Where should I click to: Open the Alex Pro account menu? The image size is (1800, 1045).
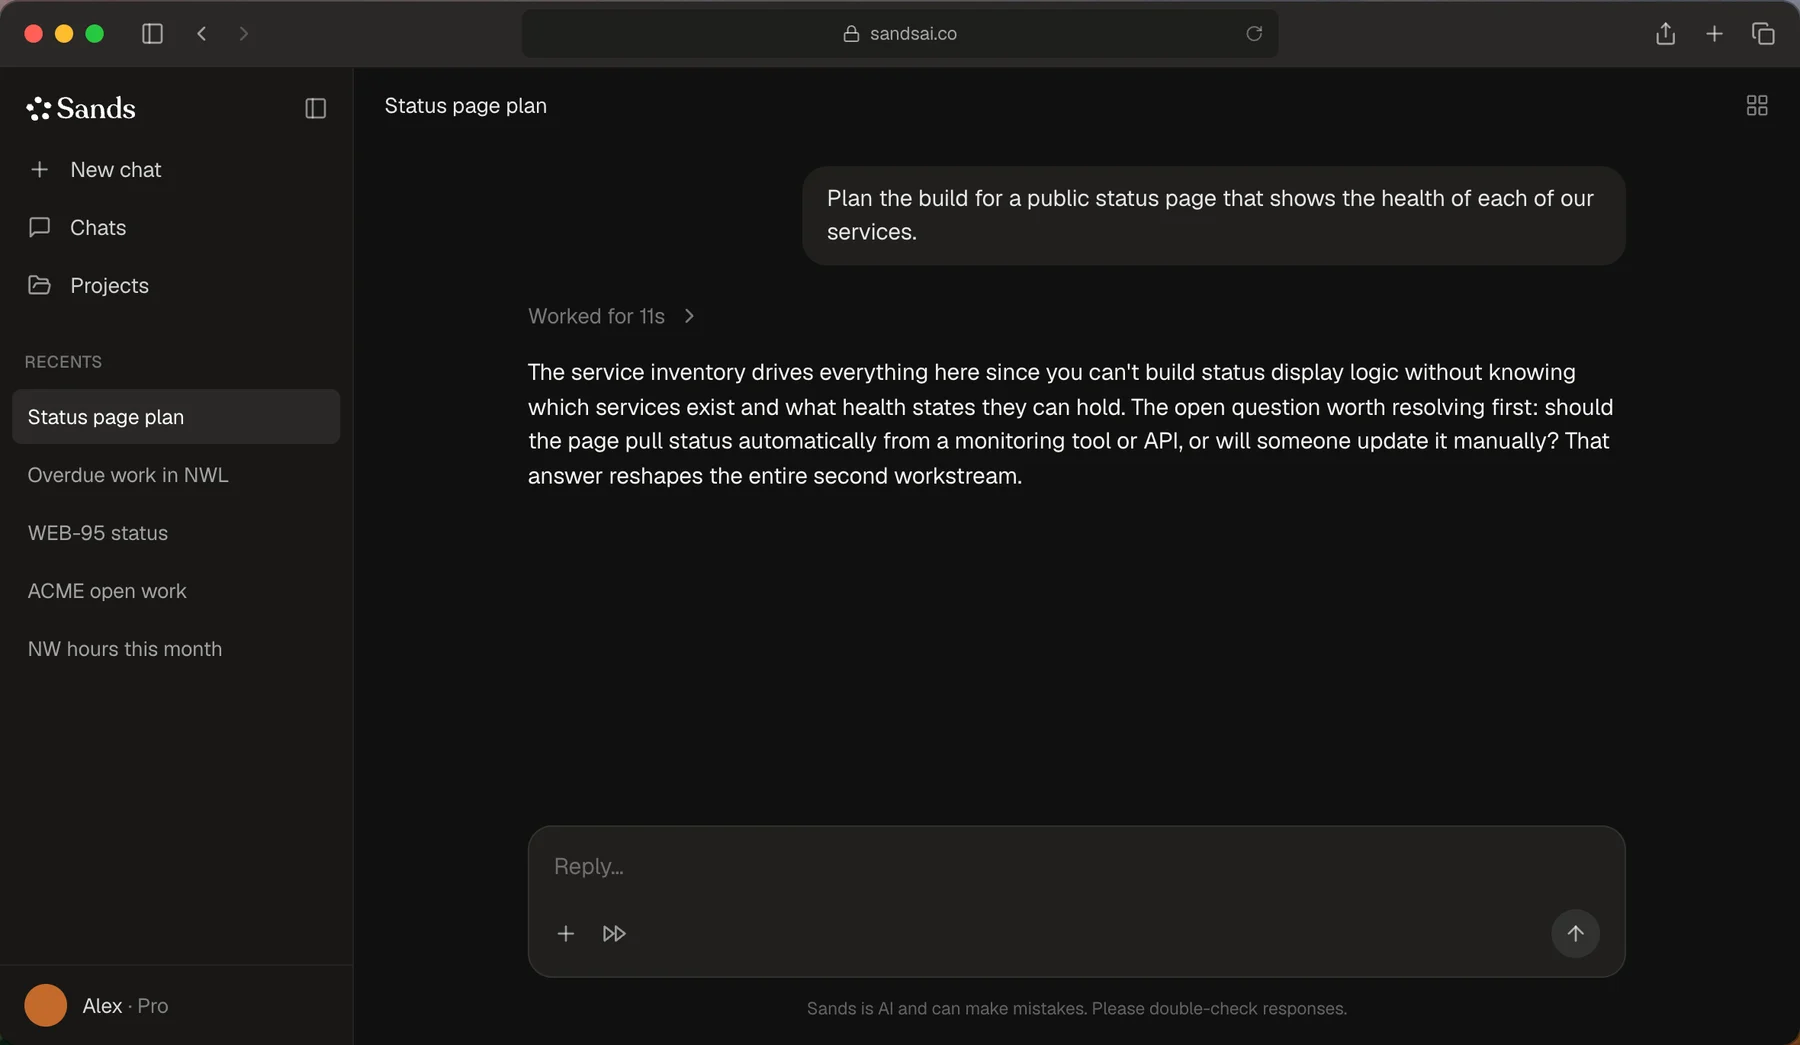(97, 1006)
